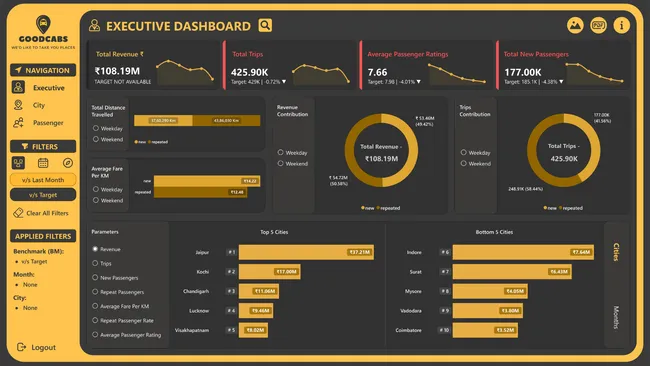Click the Goodcabs location pin logo
The image size is (650, 366).
43,24
